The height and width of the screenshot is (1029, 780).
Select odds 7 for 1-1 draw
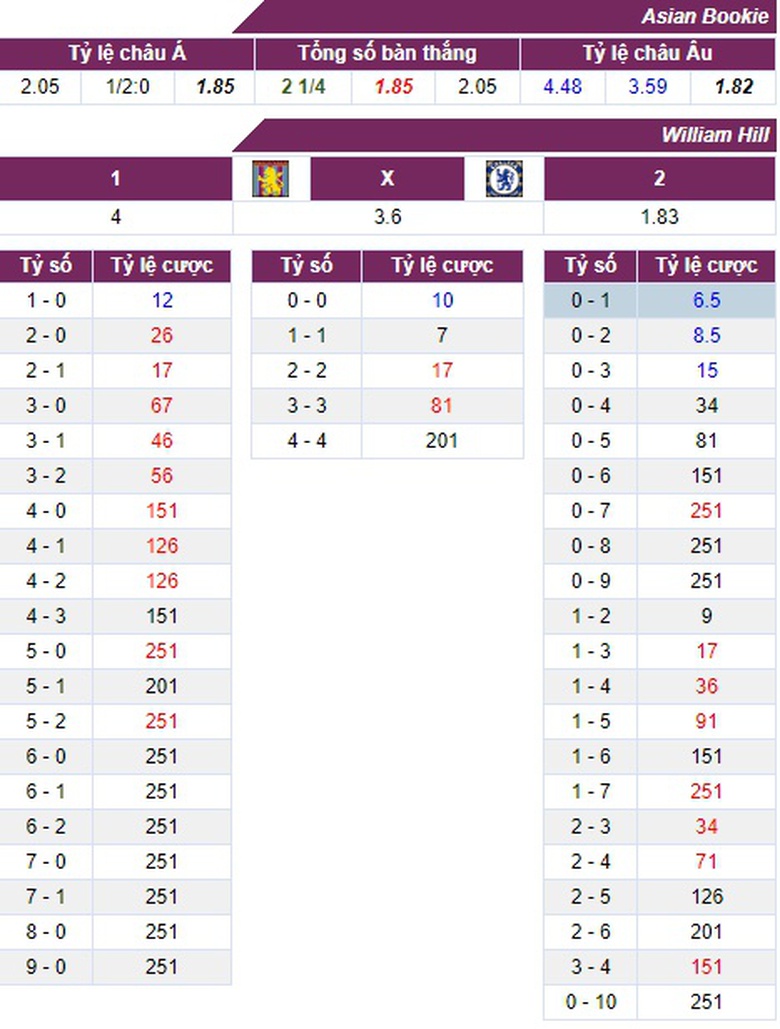pos(442,335)
